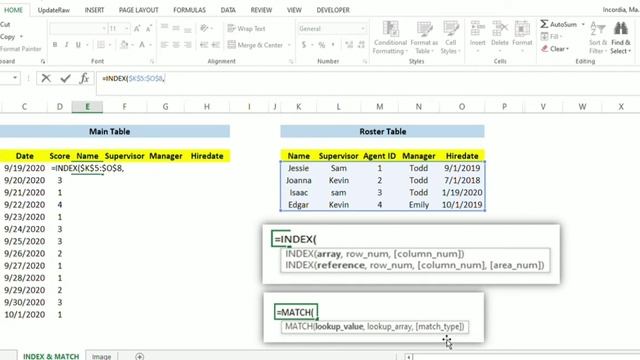Image resolution: width=640 pixels, height=360 pixels.
Task: Cancel formula entry with X icon
Action: point(46,78)
